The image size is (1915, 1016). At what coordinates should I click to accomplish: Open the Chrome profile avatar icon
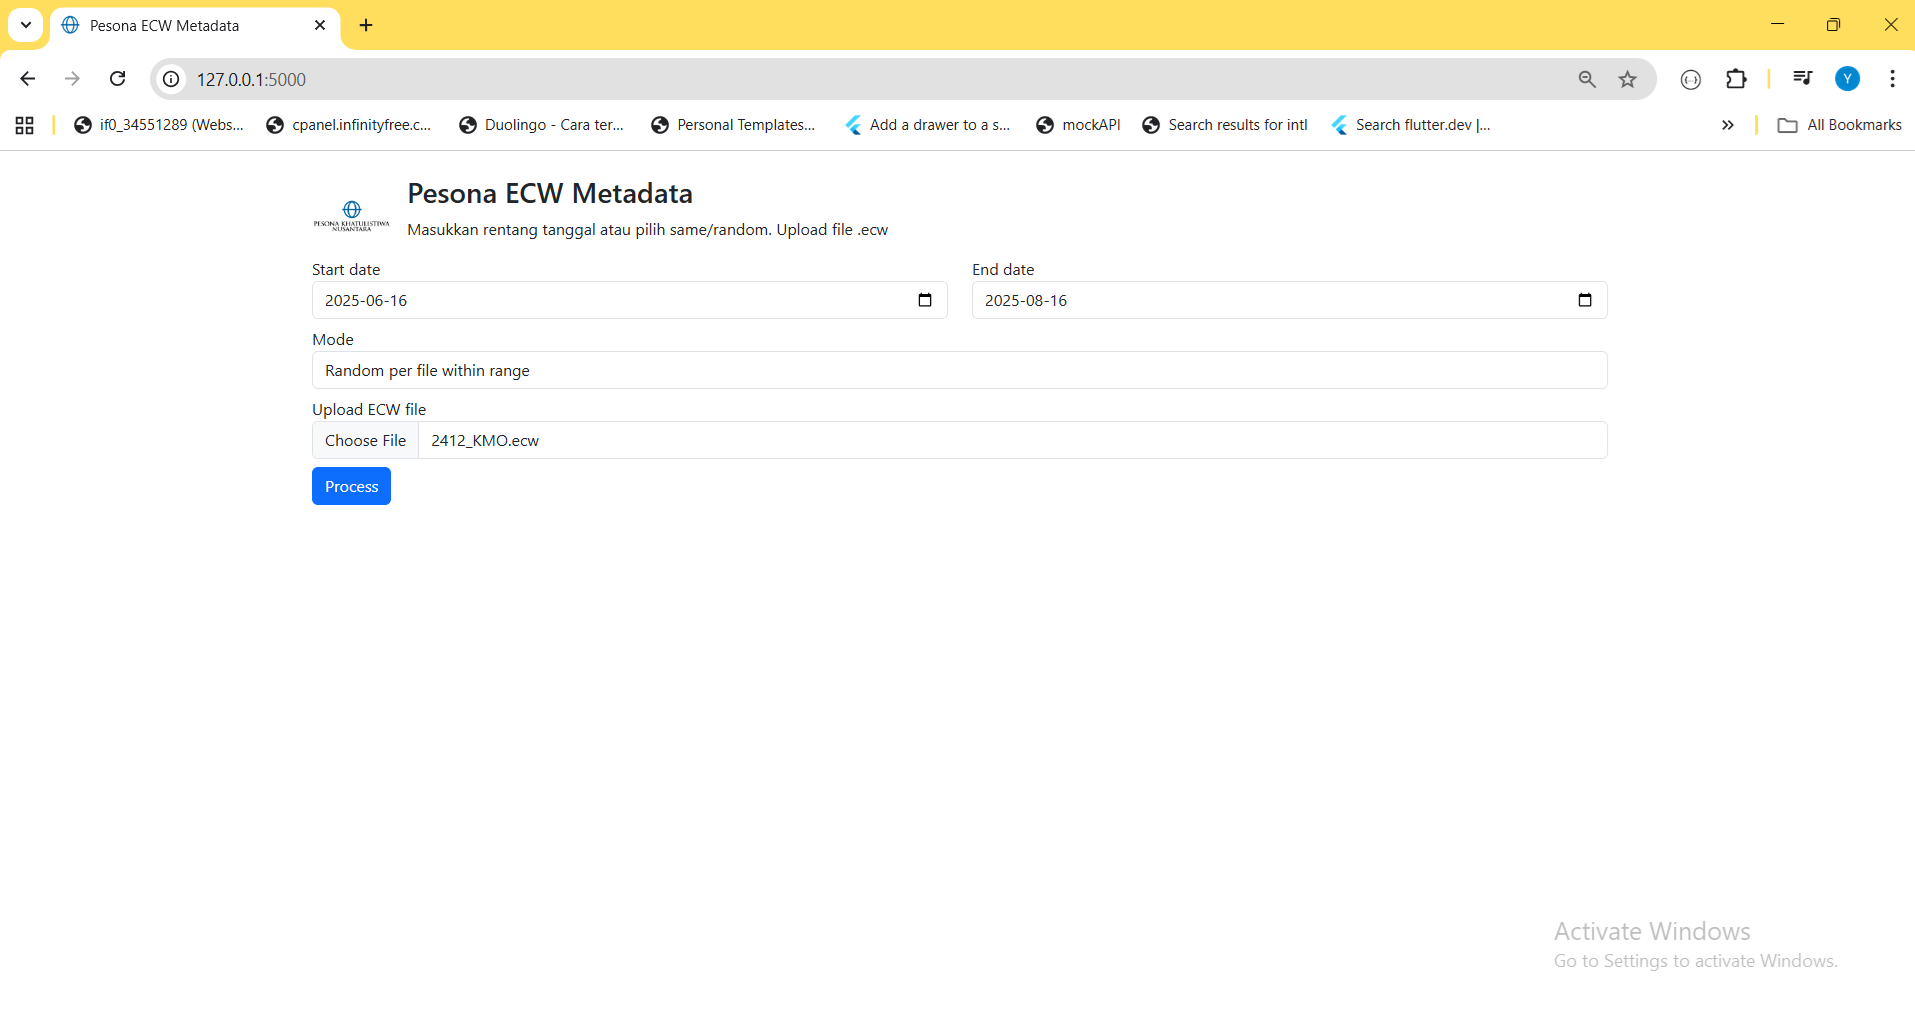tap(1847, 79)
